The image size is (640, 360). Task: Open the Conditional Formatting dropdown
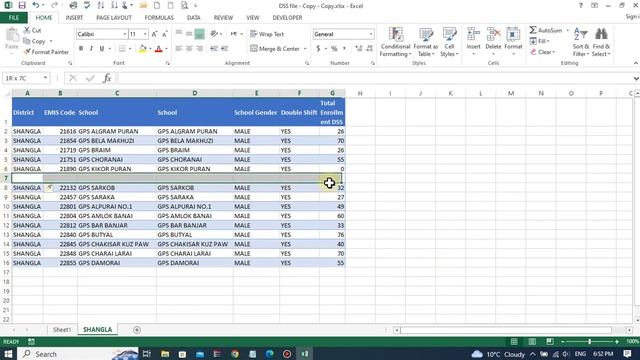pos(395,42)
